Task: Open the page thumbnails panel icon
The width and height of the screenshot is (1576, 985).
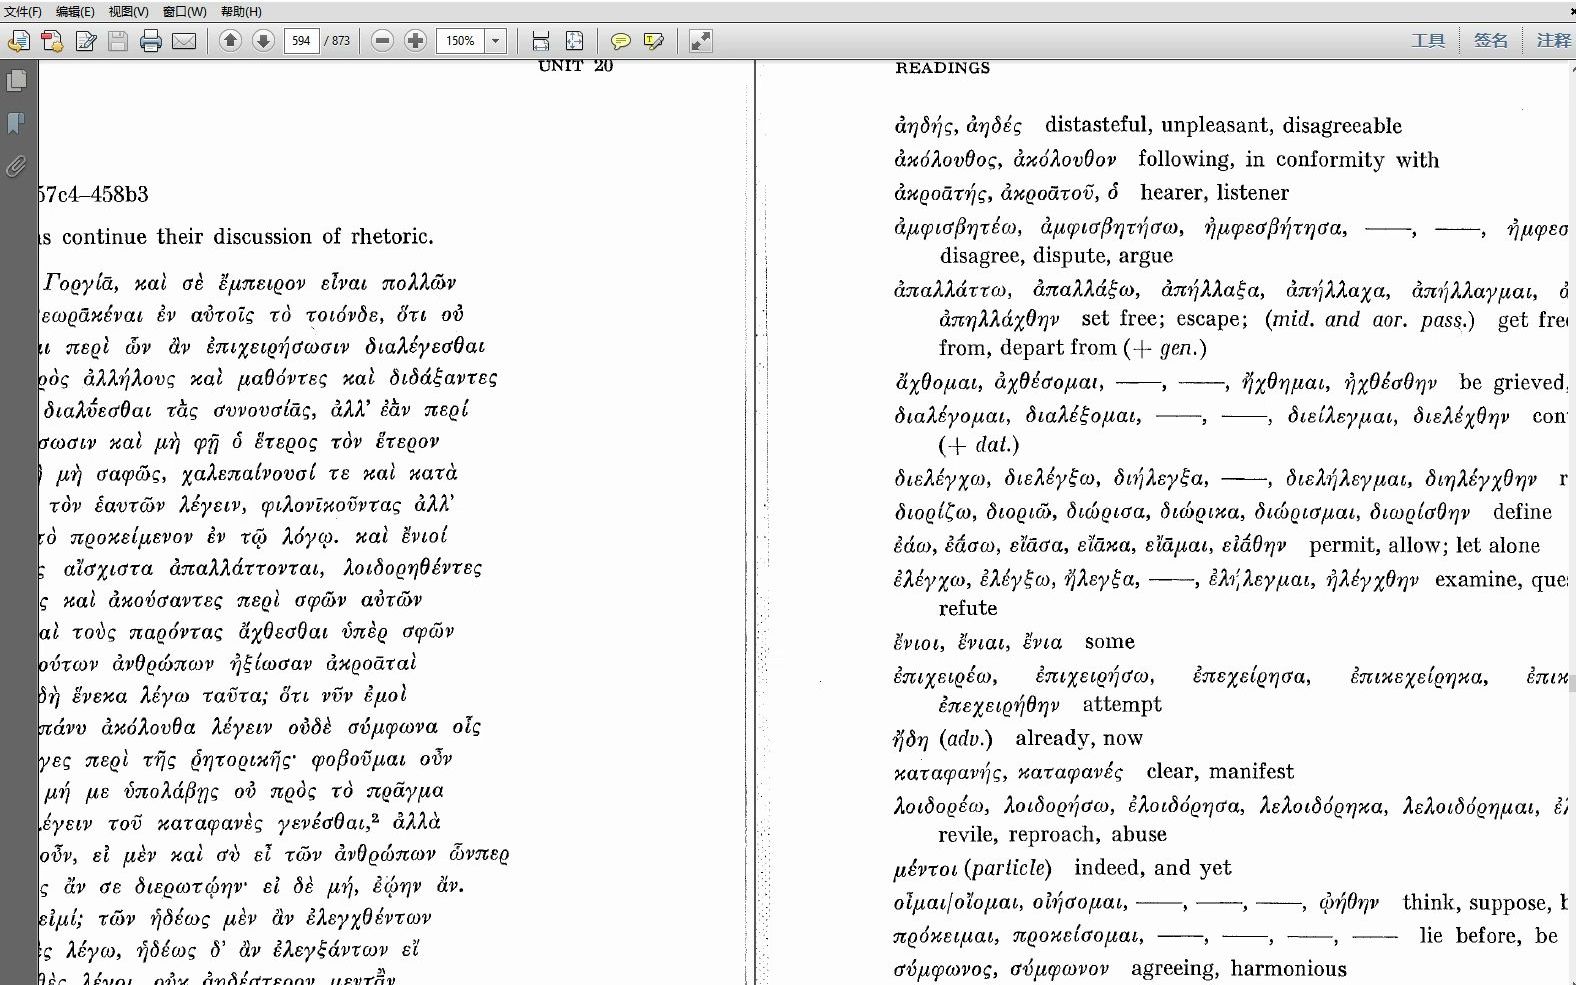Action: (x=17, y=80)
